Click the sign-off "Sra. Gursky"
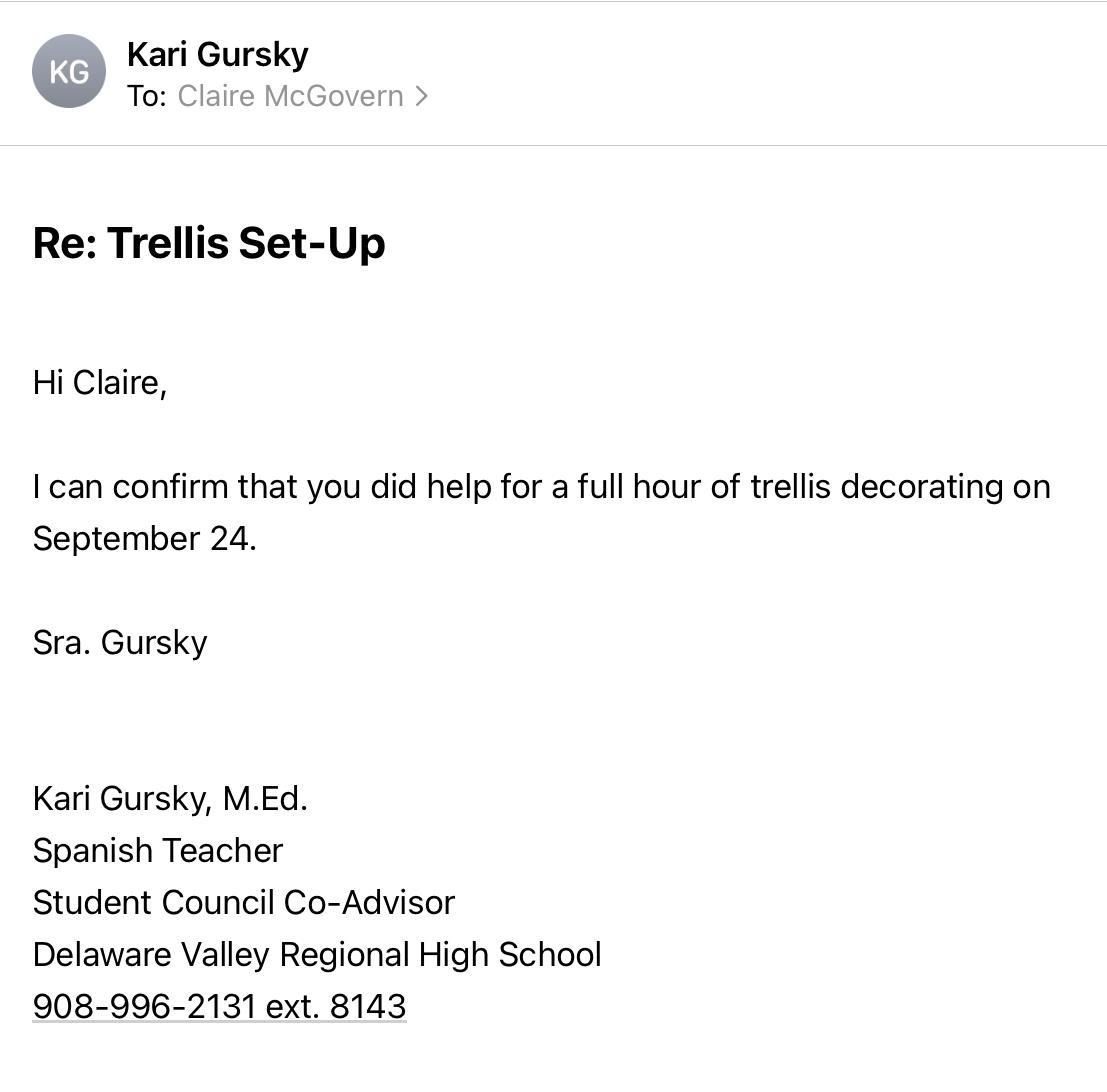 point(120,642)
